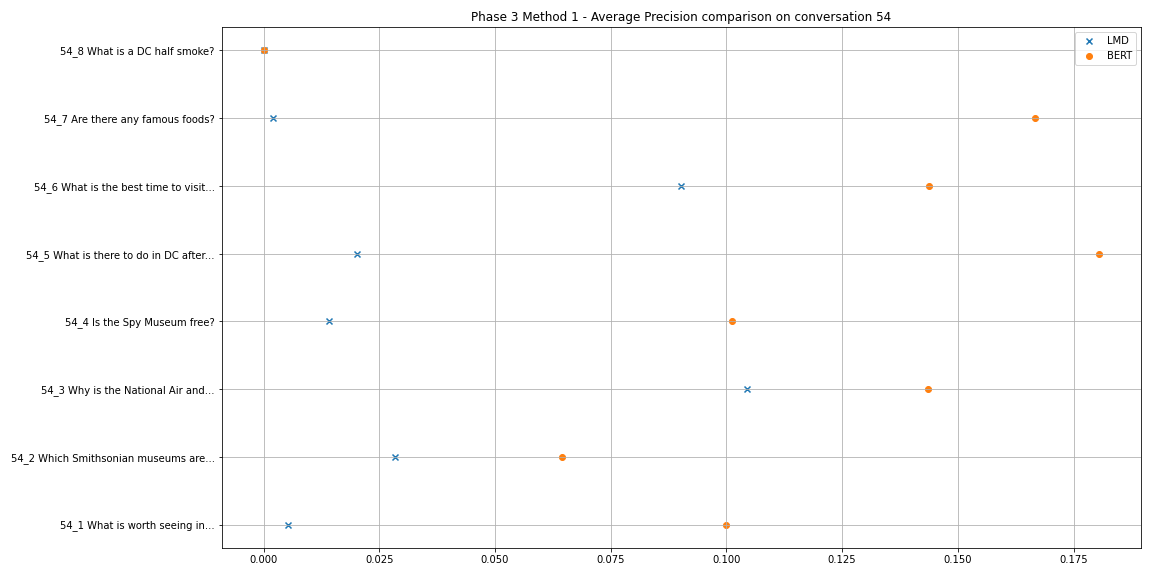Click the LMD x marker on row 54_6
Screen dimensions: 1152x576
pyautogui.click(x=681, y=186)
